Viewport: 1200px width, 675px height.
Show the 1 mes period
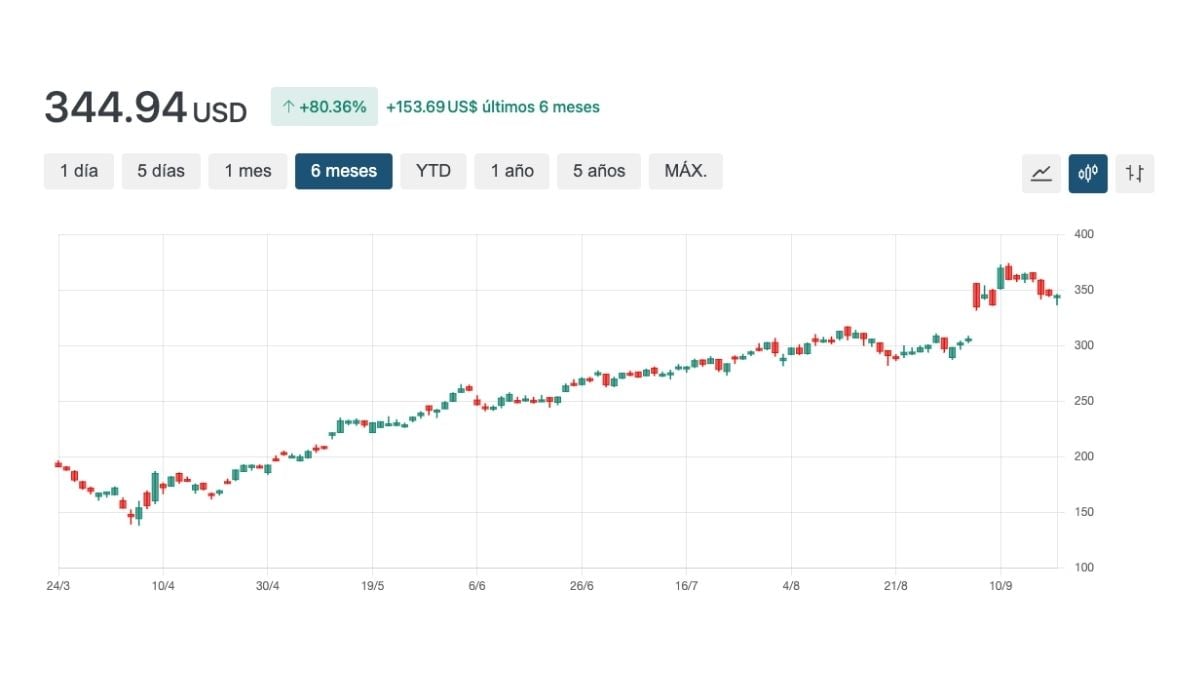[x=248, y=171]
